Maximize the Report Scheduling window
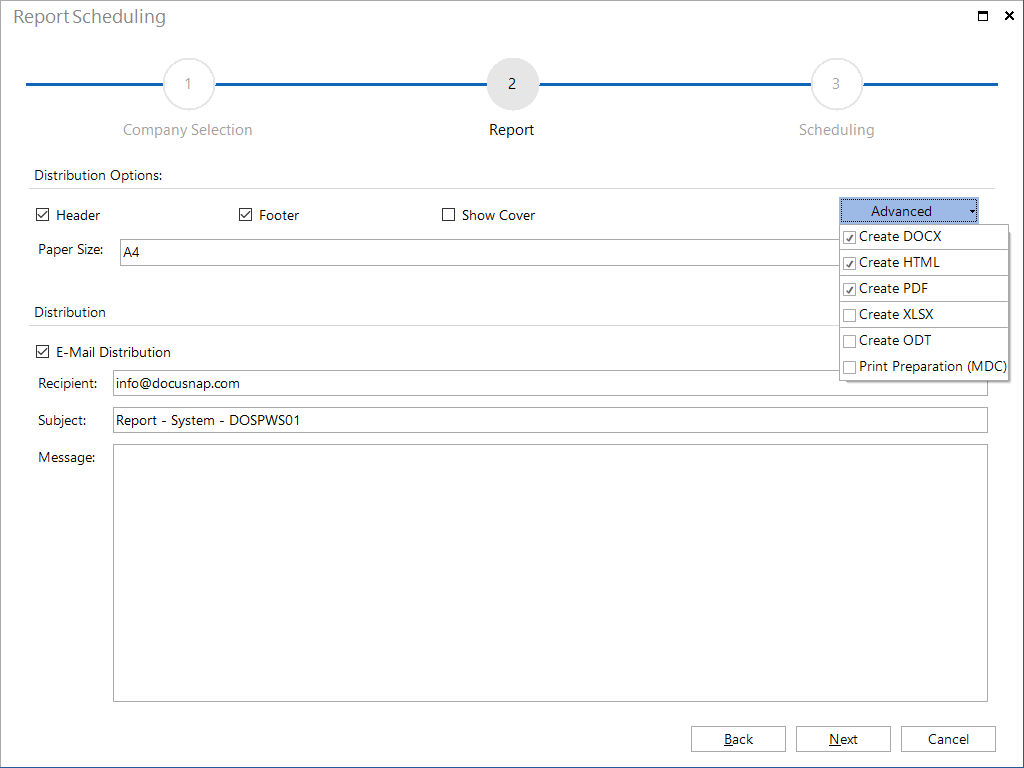Screen dimensions: 1024x768 [983, 16]
